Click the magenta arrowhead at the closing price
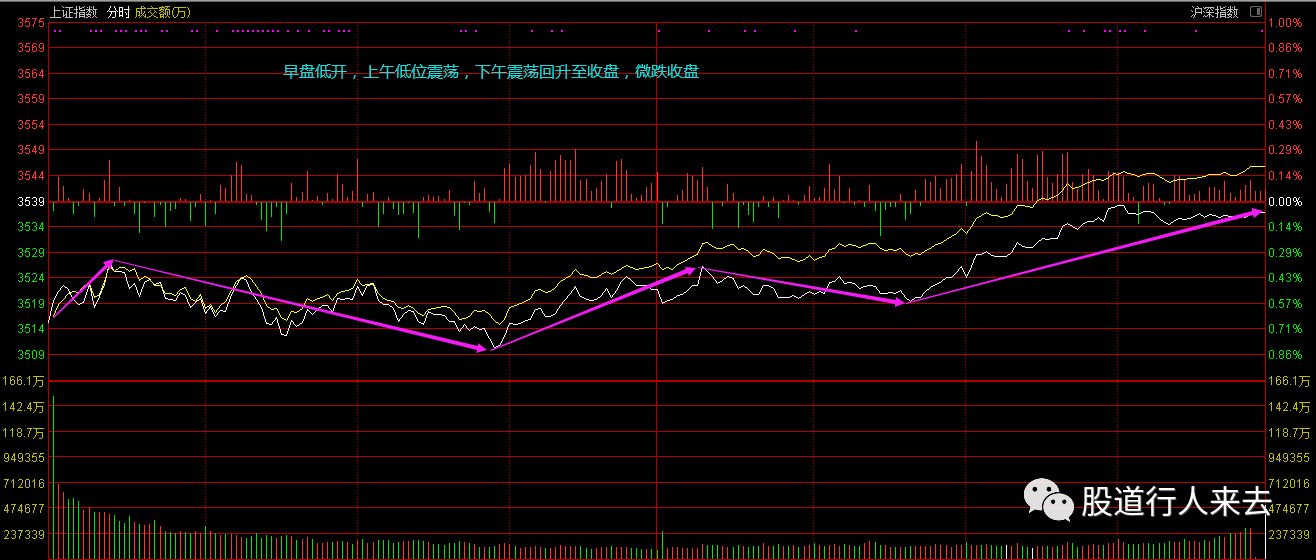This screenshot has width=1316, height=560. coord(1256,211)
